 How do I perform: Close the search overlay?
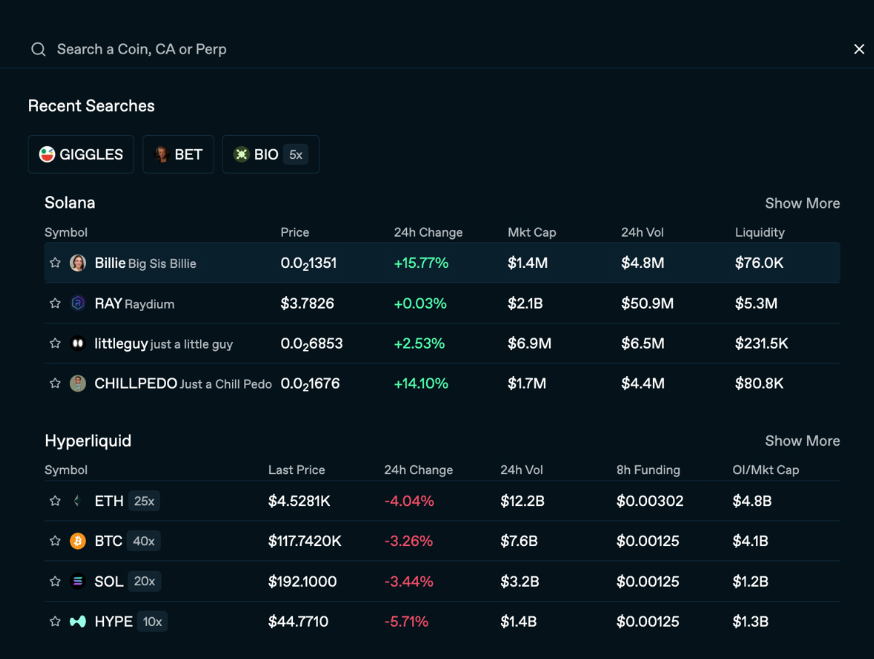click(x=858, y=49)
